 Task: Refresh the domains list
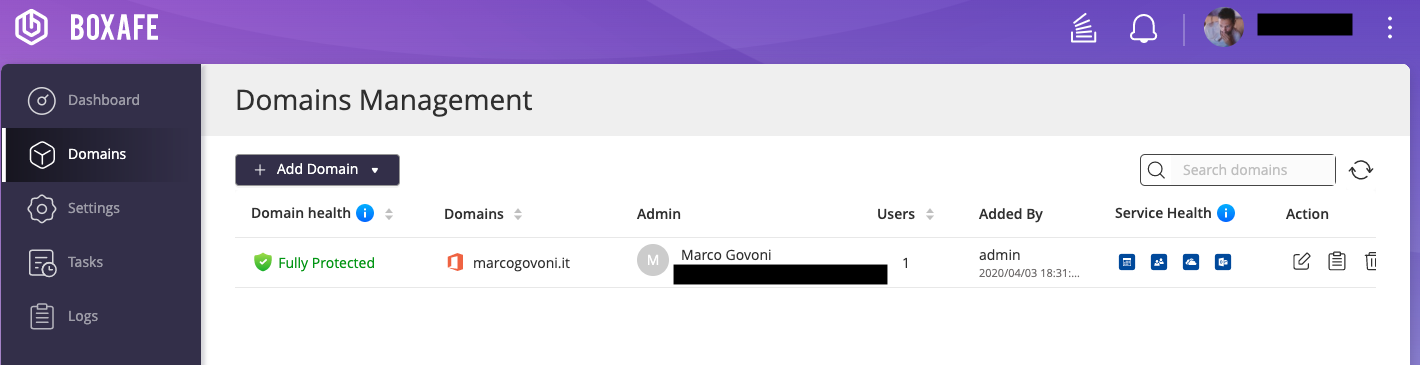[1361, 170]
